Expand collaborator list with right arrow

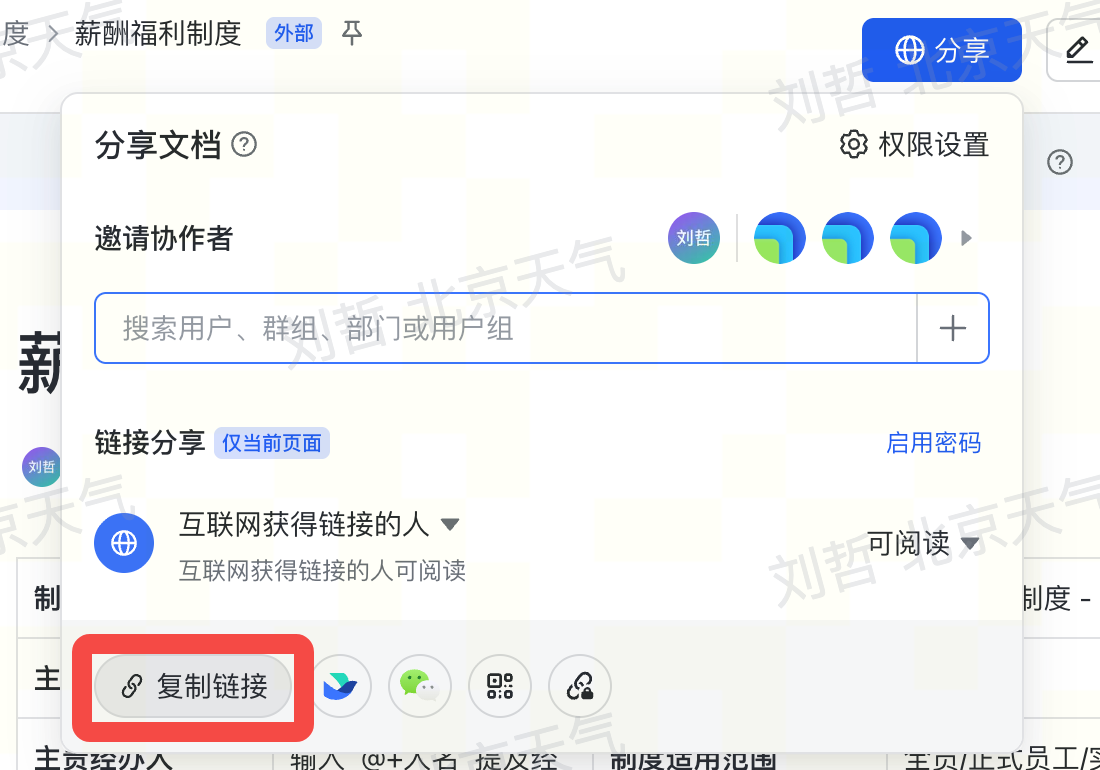coord(966,238)
